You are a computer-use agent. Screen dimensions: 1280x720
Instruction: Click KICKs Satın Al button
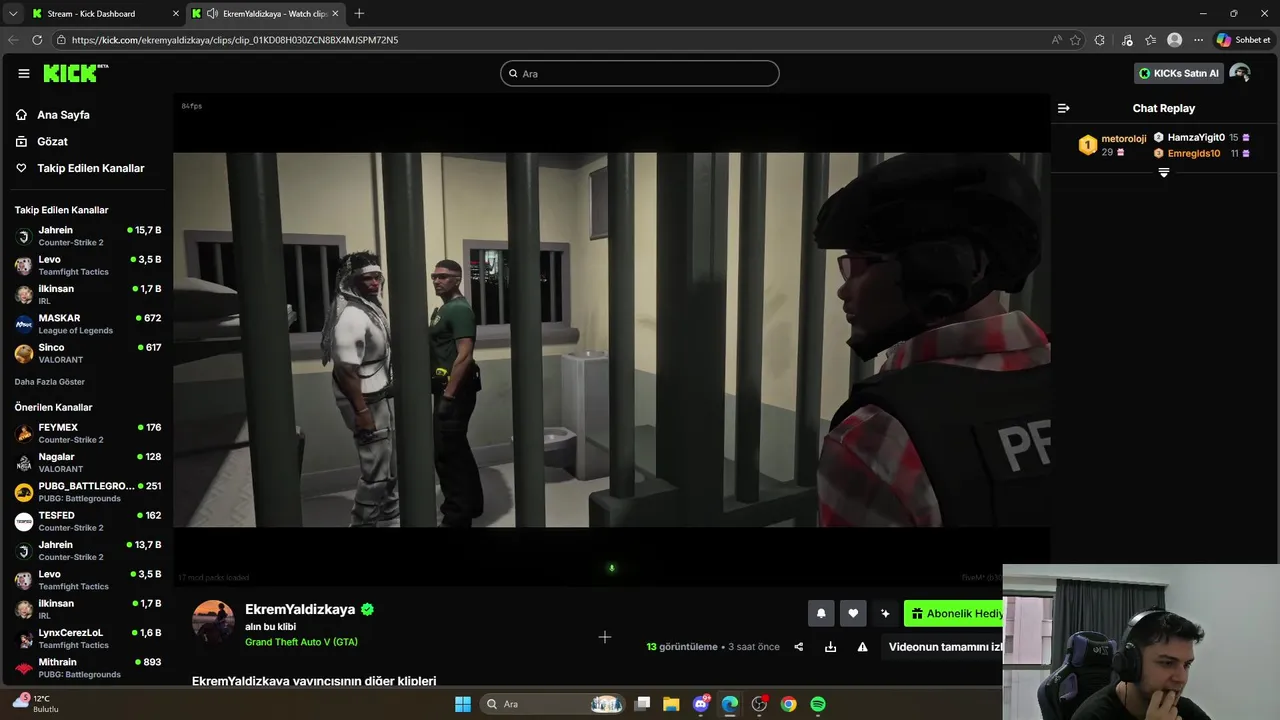(1178, 73)
